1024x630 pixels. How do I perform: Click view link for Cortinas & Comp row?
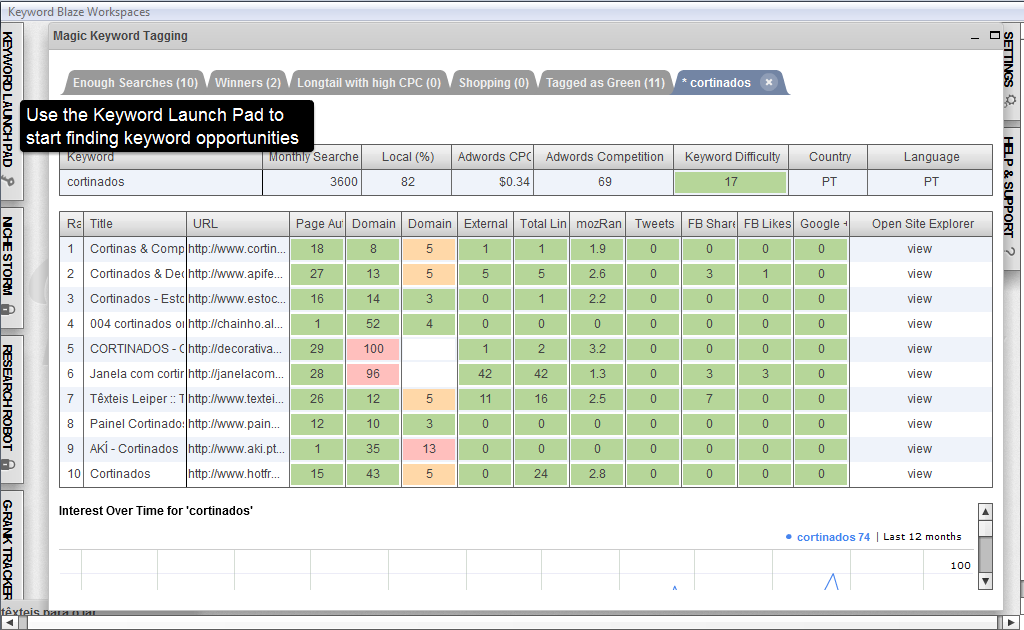point(919,249)
